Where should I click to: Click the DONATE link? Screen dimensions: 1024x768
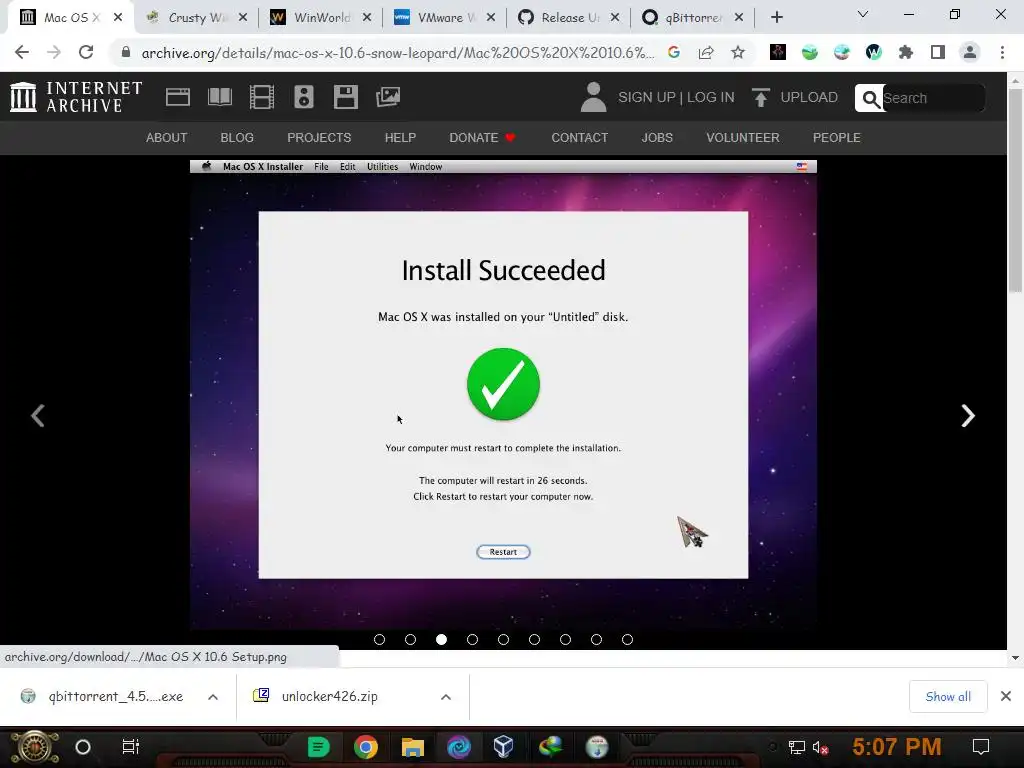482,138
